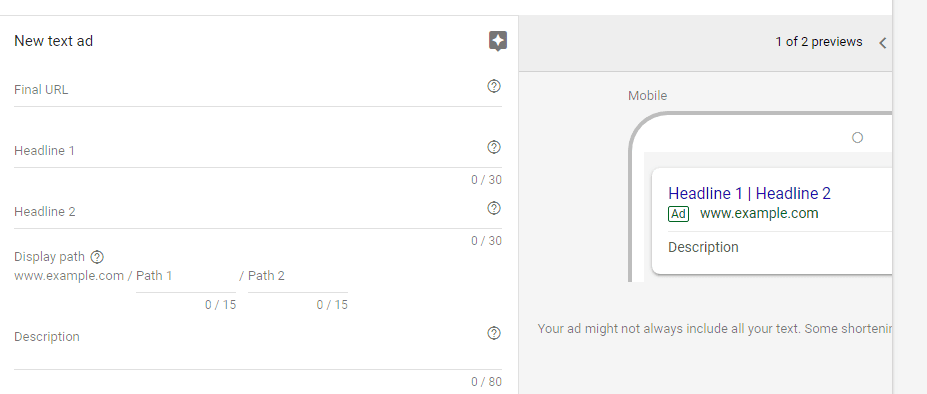Viewport: 927px width, 394px height.
Task: Click the mobile preview camera circle
Action: click(857, 138)
